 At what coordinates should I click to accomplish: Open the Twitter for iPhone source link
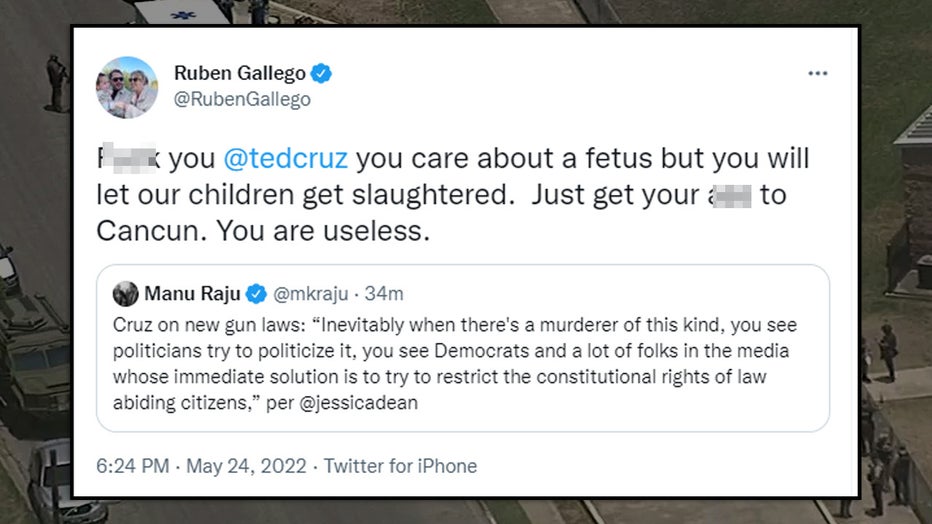click(400, 466)
